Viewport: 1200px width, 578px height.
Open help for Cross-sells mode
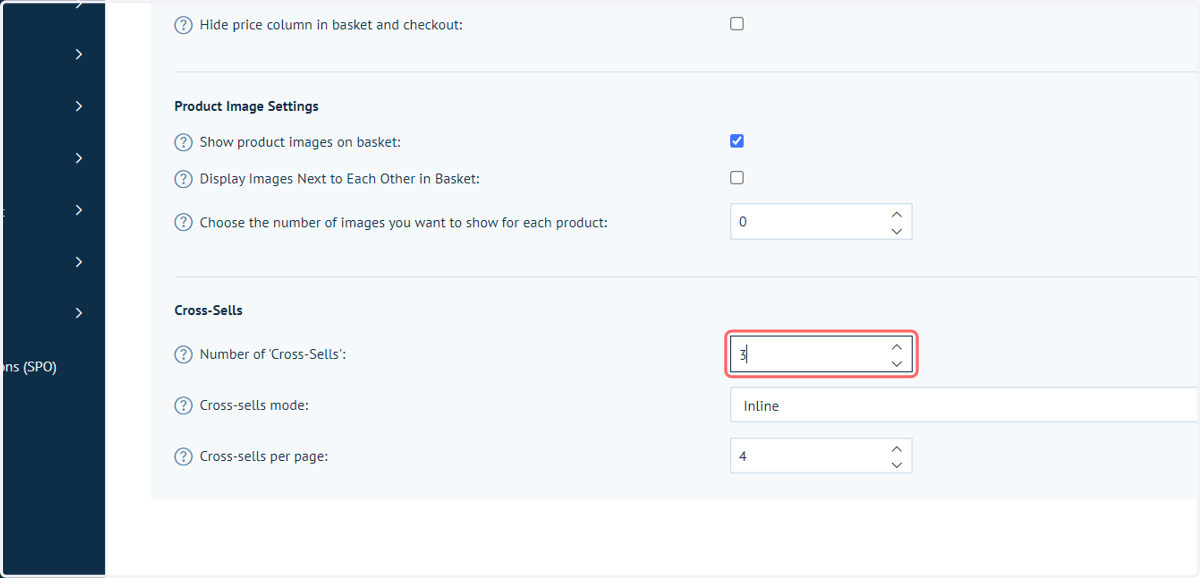(x=183, y=406)
